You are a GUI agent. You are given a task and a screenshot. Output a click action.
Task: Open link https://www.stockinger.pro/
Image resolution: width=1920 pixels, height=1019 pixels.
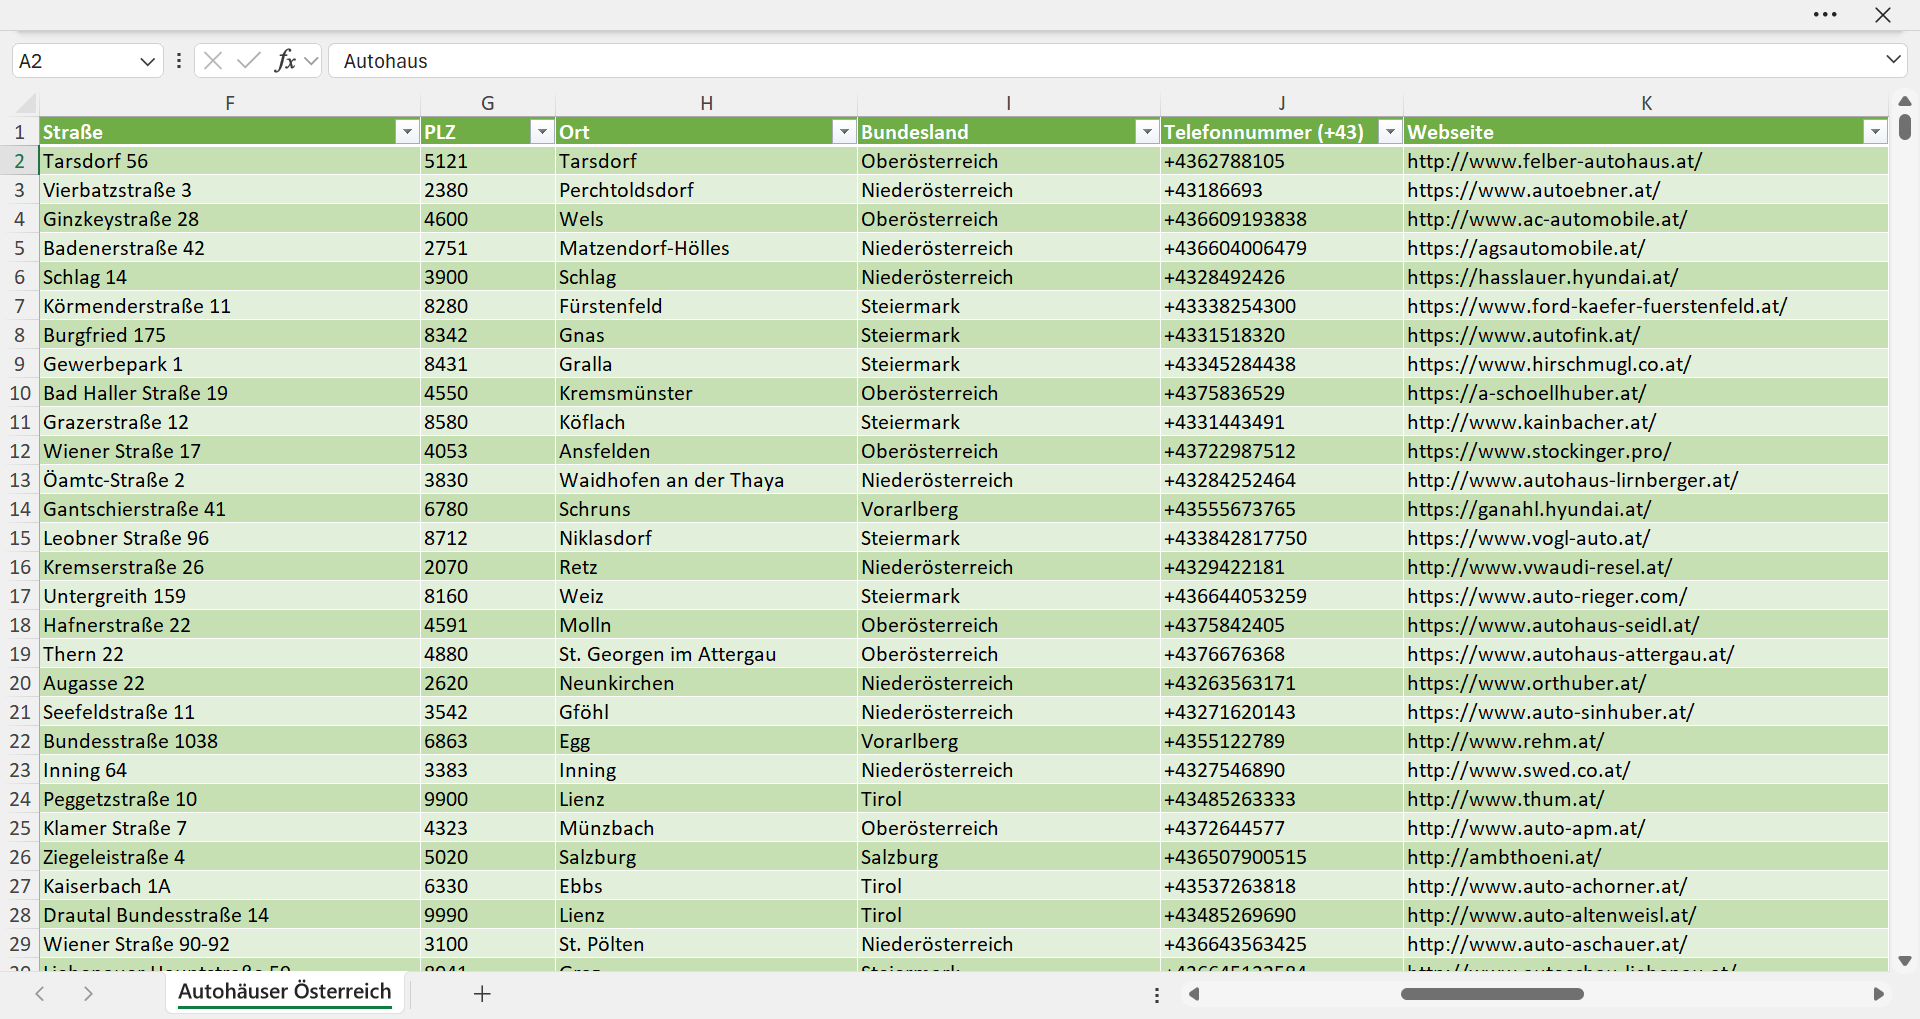(1539, 451)
